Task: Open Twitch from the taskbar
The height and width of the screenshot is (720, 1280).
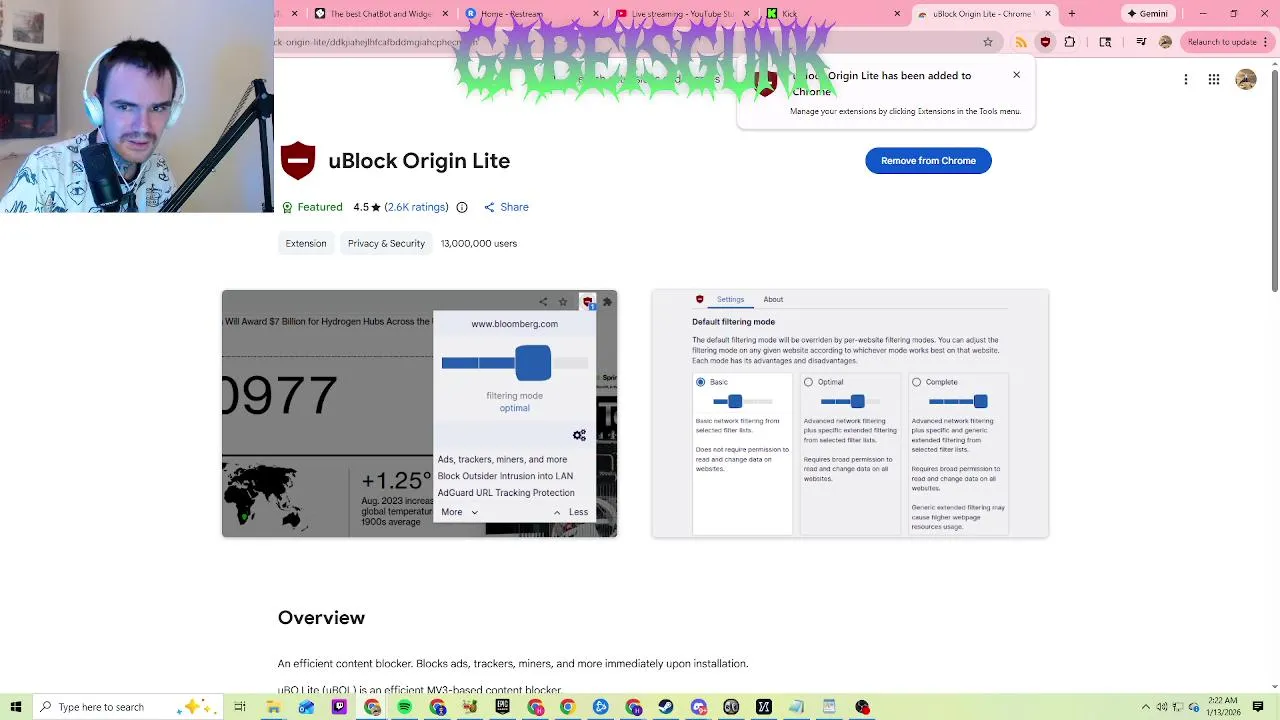Action: point(339,707)
